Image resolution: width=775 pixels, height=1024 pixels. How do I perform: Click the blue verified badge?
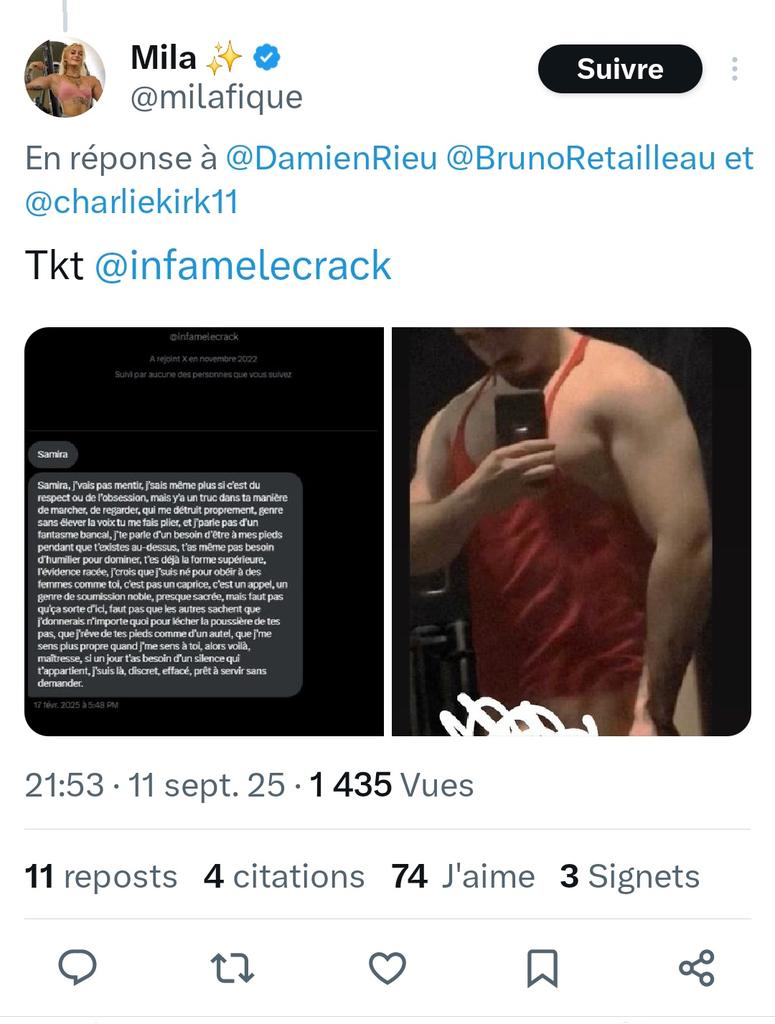click(266, 57)
